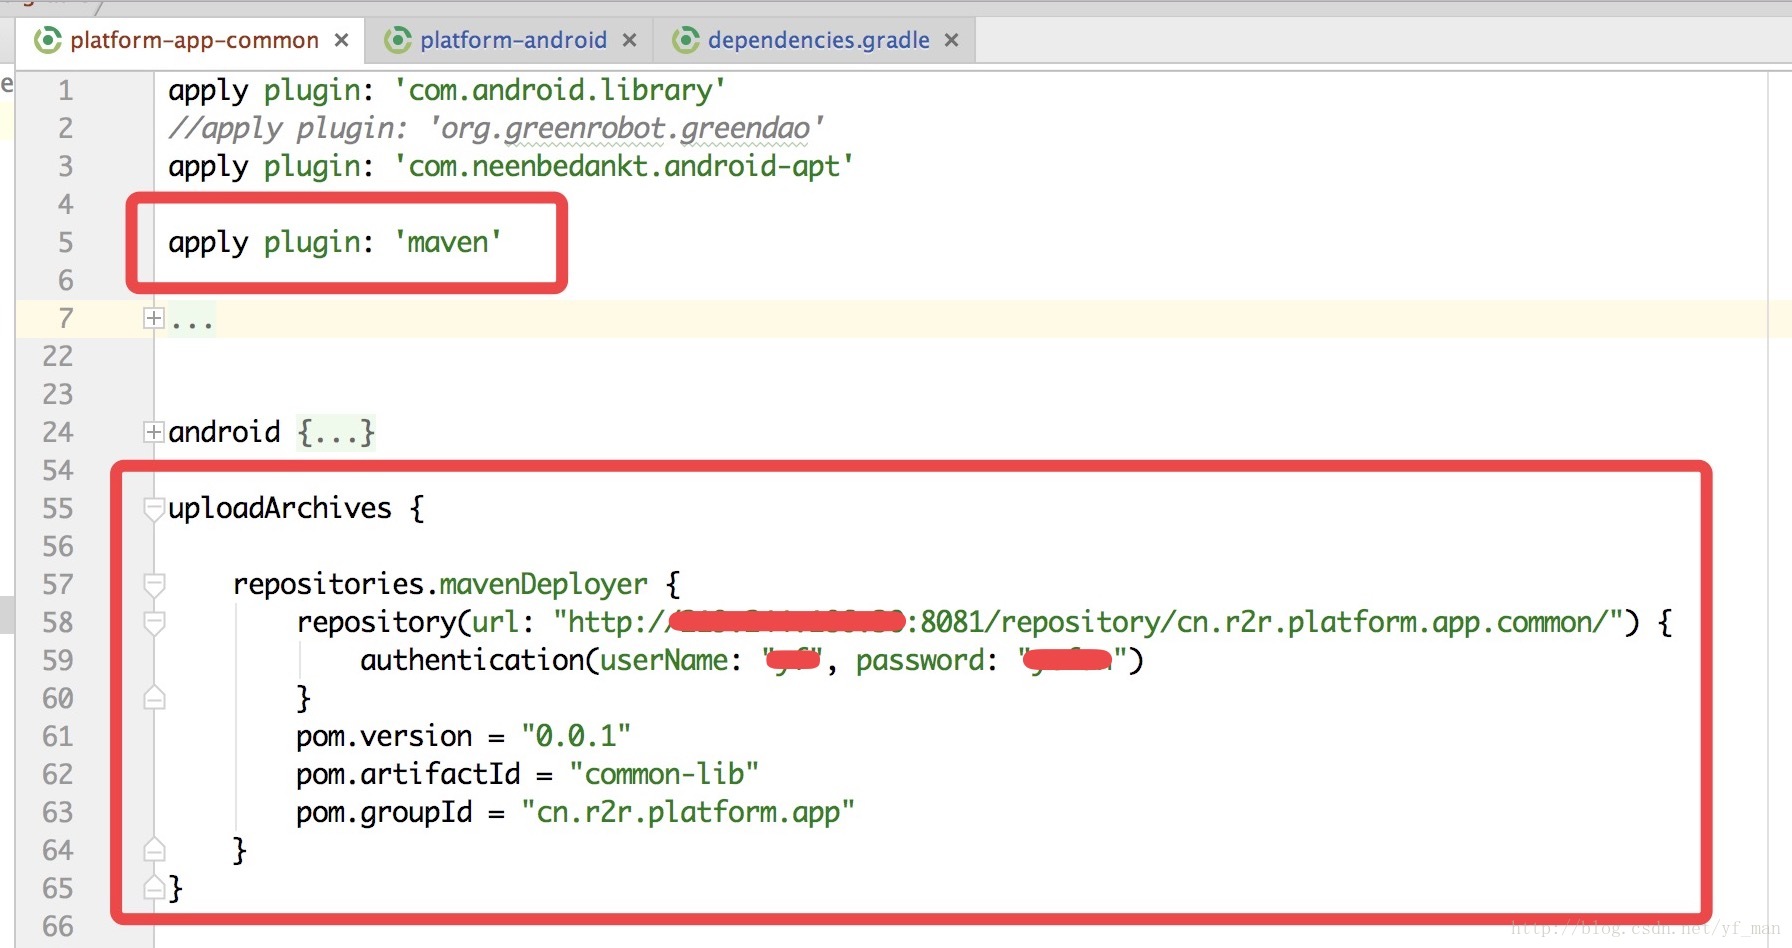Open the platform-android tab
The image size is (1792, 948).
[x=513, y=40]
